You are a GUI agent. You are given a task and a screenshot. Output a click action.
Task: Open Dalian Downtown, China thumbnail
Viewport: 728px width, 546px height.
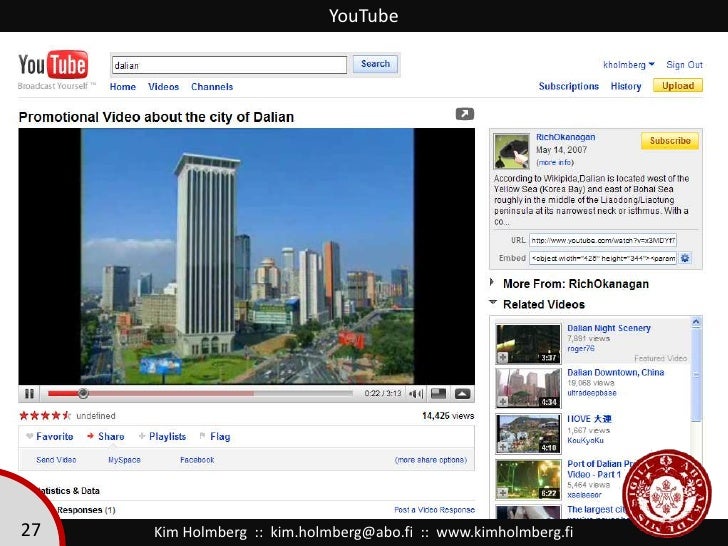coord(528,388)
